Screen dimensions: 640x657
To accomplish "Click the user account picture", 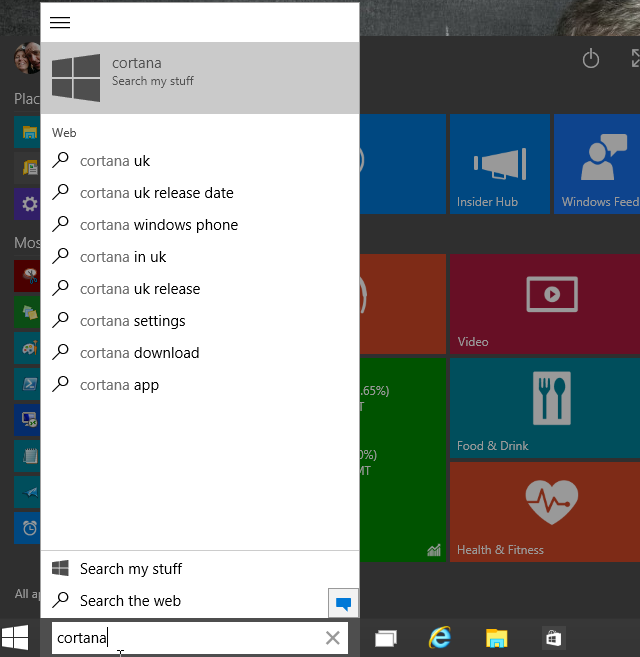I will tap(27, 58).
